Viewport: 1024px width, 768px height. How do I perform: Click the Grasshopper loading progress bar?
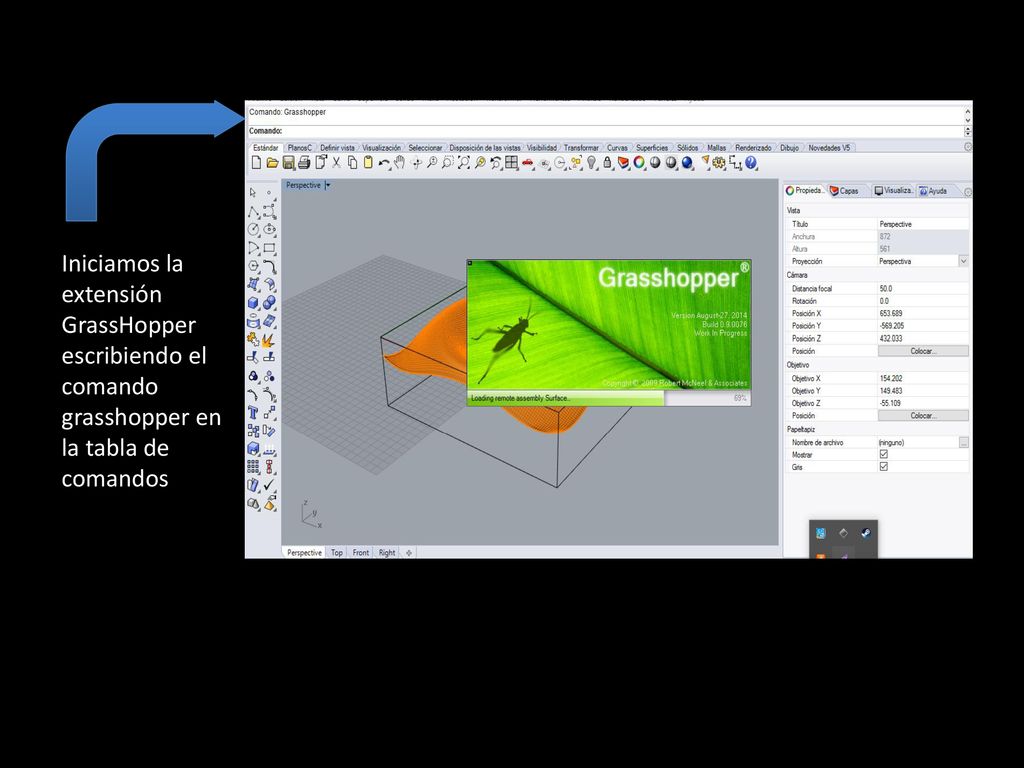(x=609, y=398)
